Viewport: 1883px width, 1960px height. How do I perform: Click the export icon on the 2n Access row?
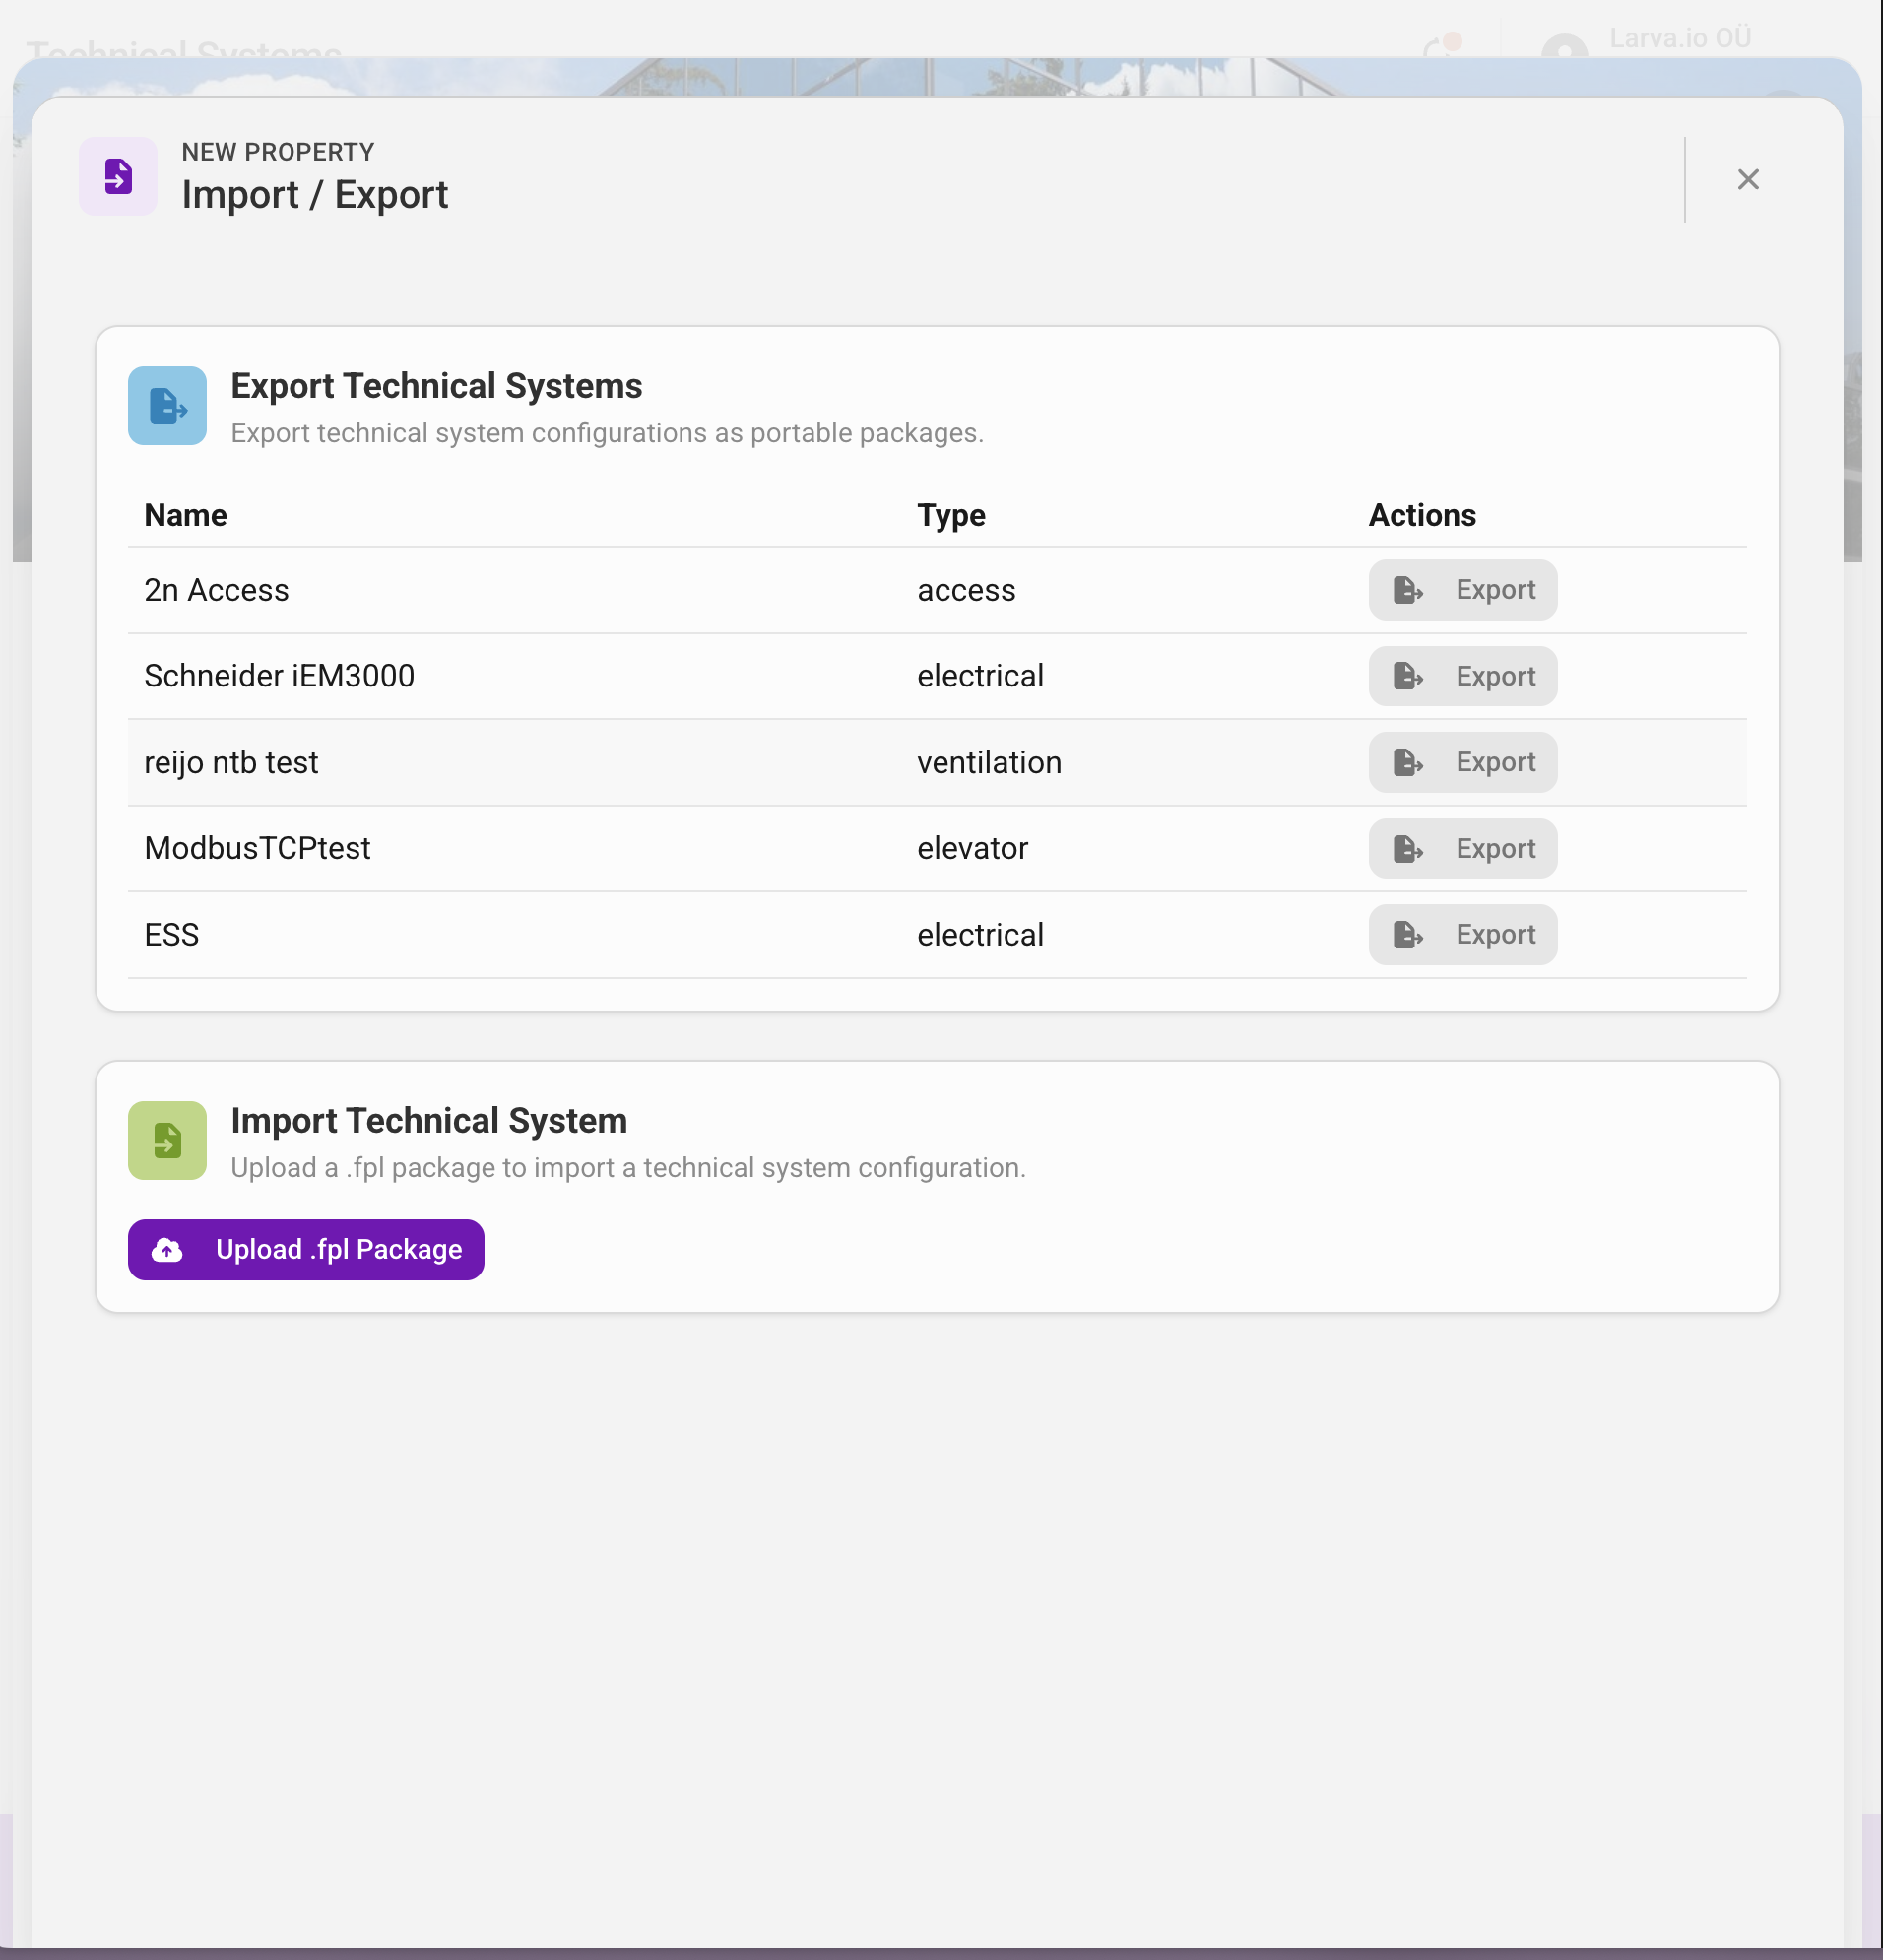pyautogui.click(x=1409, y=590)
